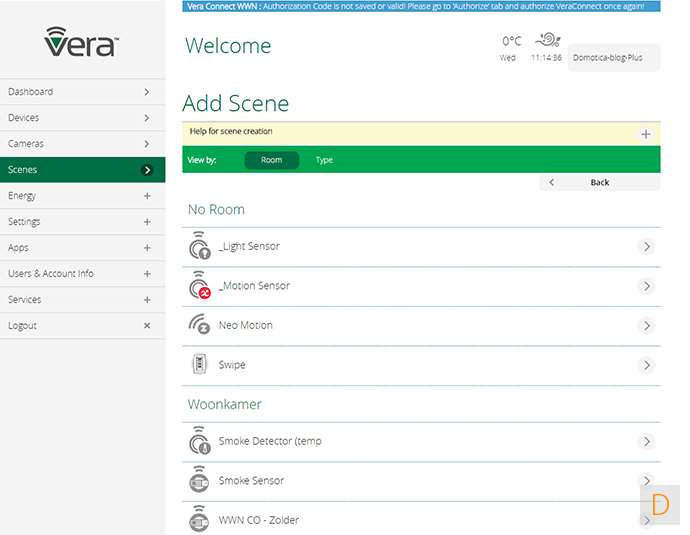Open the Domotica-blog-Plus controller selector

(x=613, y=58)
